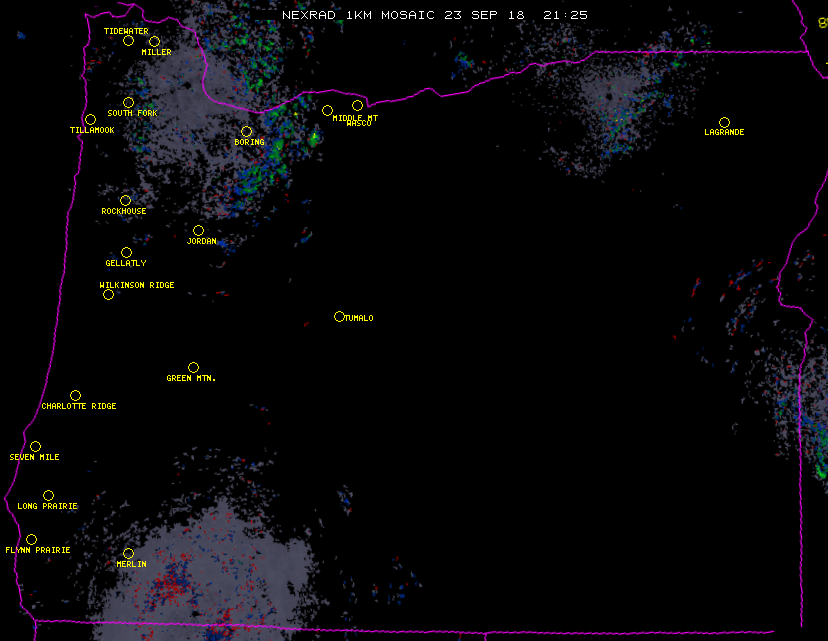Select the Wilkinson Ridge station circle
This screenshot has height=641, width=828.
pos(108,294)
